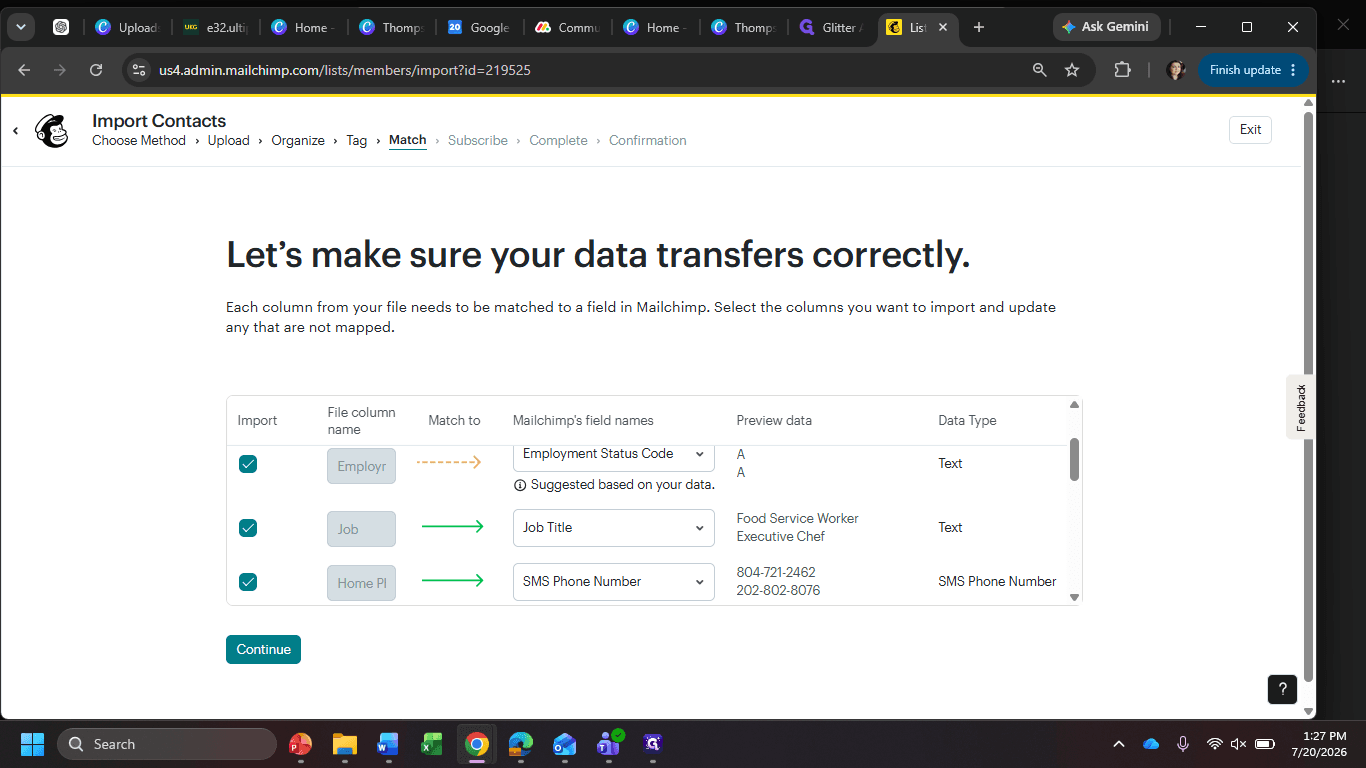Screen dimensions: 1366x768
Task: Click the 'Executive Chef' preview text
Action: (x=781, y=536)
